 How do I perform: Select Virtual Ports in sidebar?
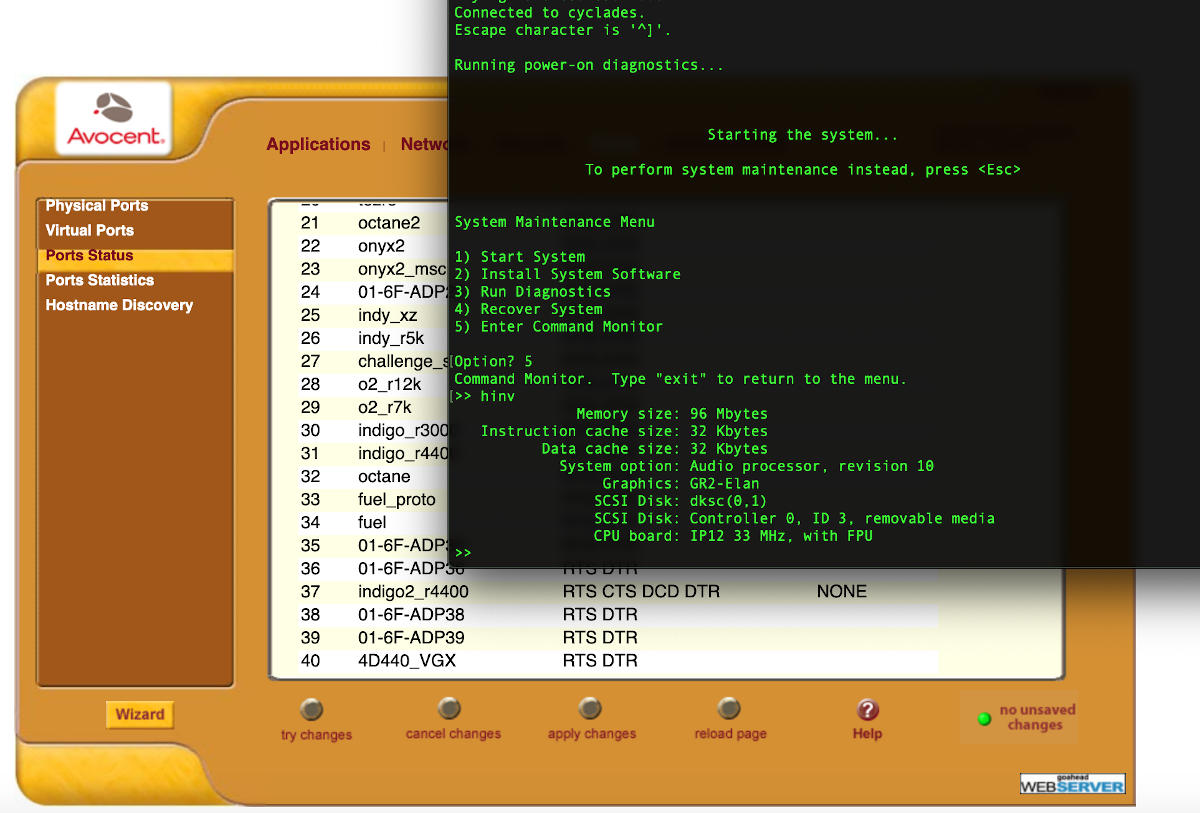click(x=90, y=230)
